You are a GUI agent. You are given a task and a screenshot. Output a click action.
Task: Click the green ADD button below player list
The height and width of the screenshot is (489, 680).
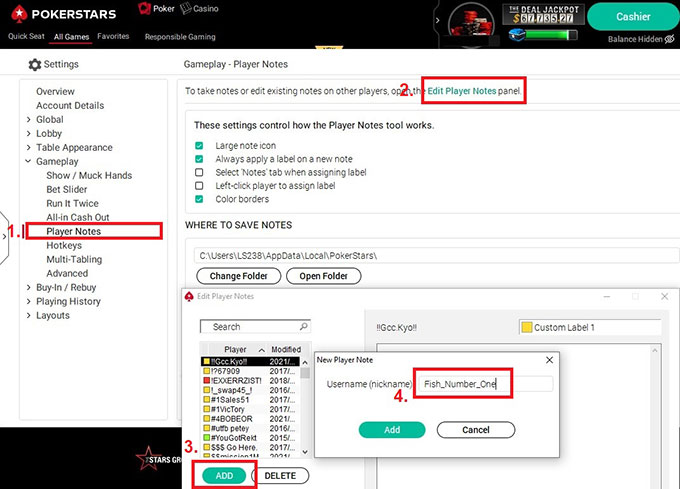tap(224, 476)
